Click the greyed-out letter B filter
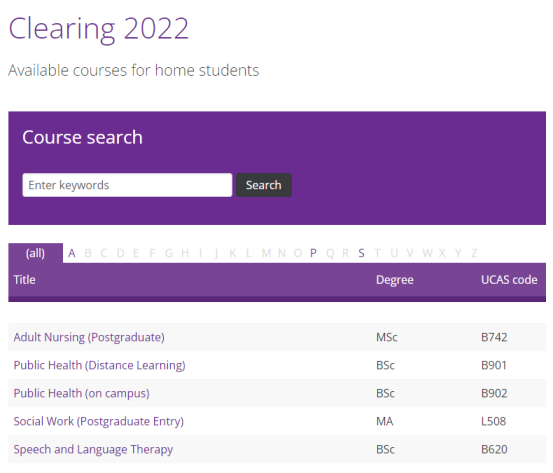The image size is (553, 473). [x=88, y=253]
